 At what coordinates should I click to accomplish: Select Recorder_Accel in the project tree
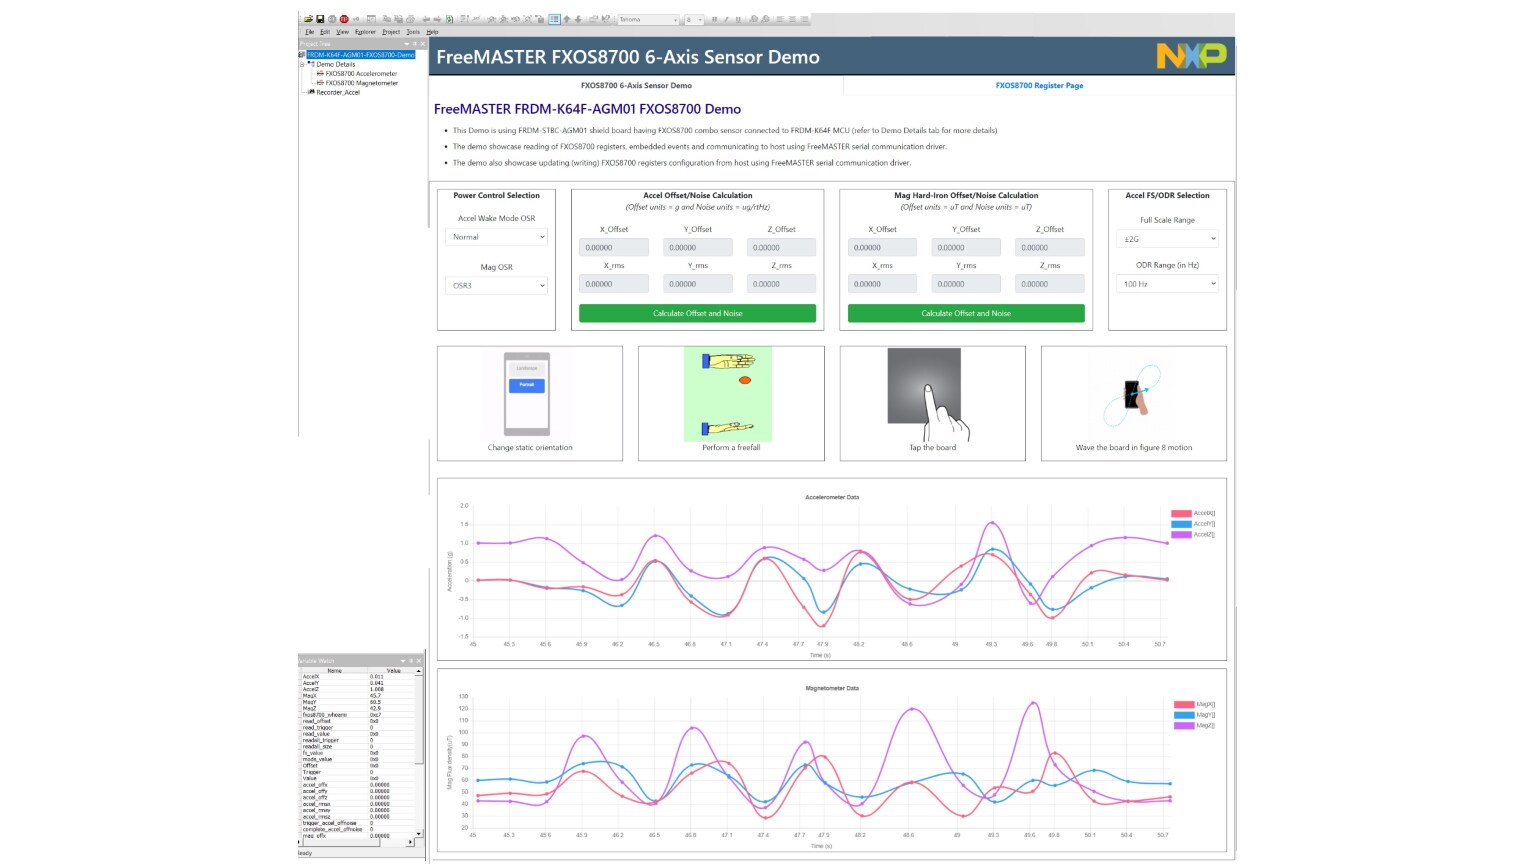[x=337, y=92]
